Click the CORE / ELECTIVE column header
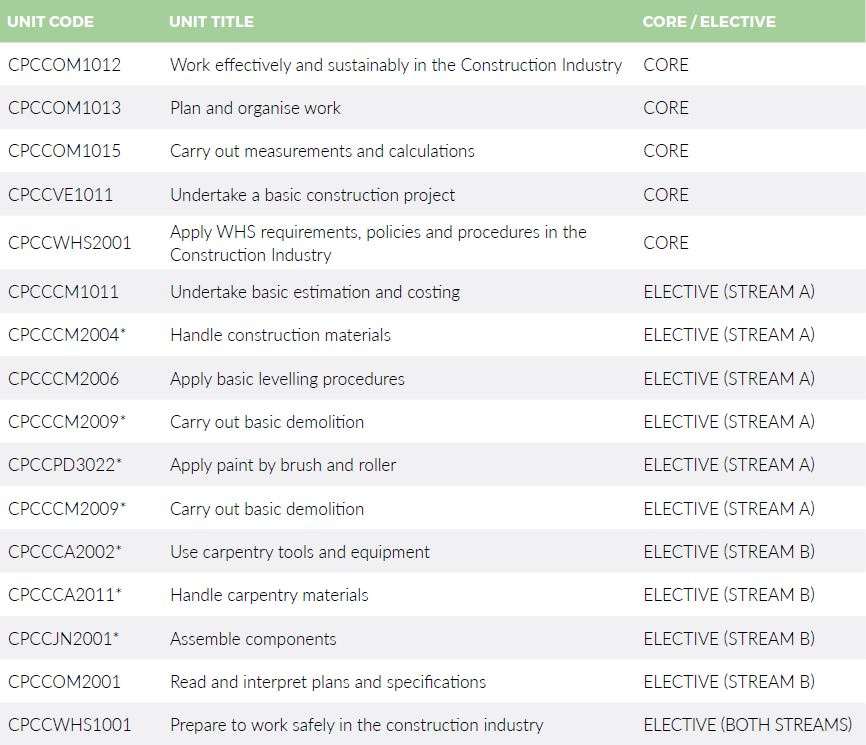This screenshot has width=866, height=745. tap(709, 21)
